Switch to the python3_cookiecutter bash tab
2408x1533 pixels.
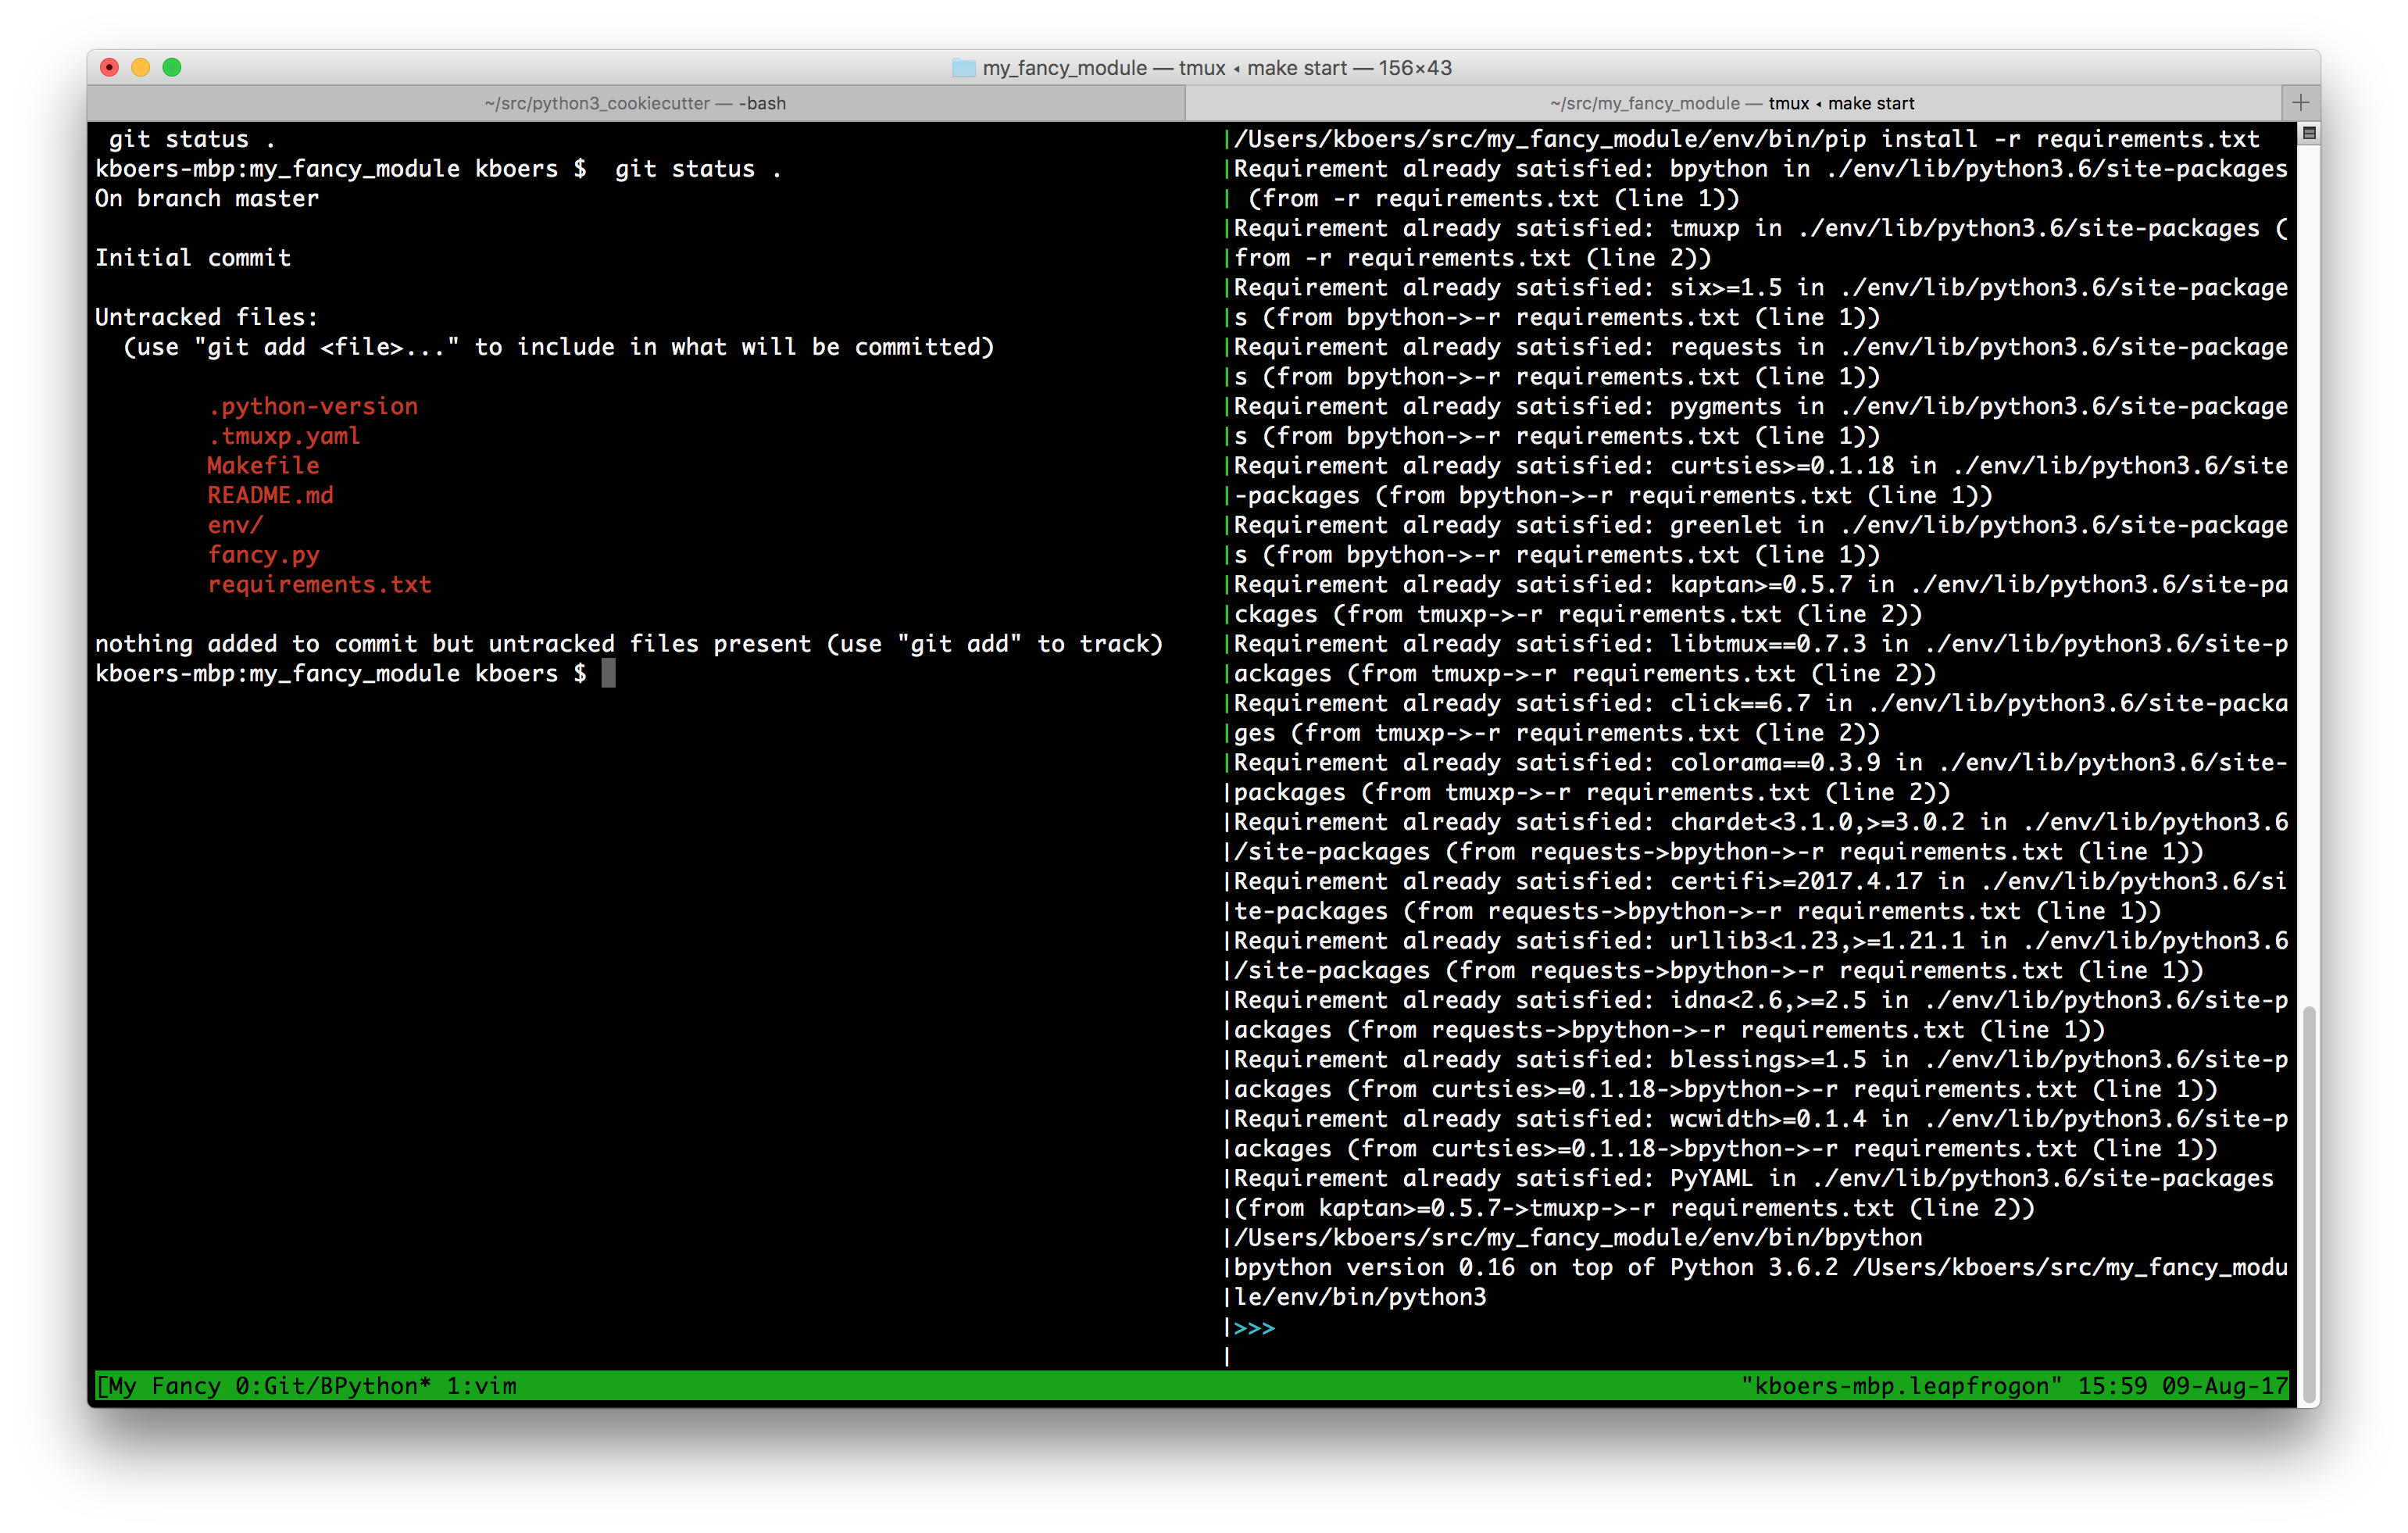[x=635, y=103]
